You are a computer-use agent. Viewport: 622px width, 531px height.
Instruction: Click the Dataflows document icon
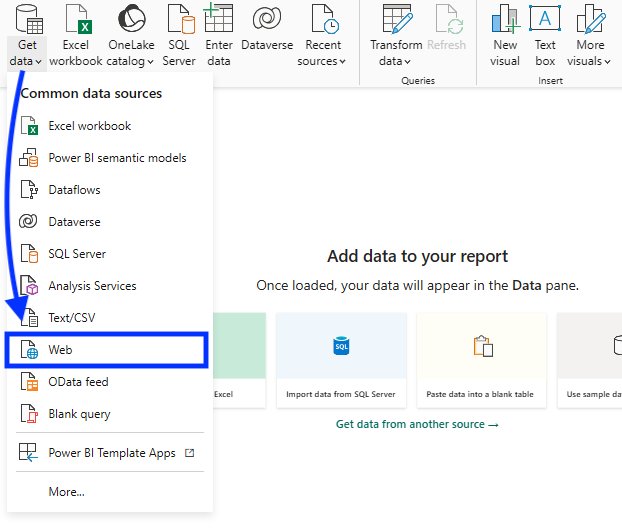(x=29, y=190)
